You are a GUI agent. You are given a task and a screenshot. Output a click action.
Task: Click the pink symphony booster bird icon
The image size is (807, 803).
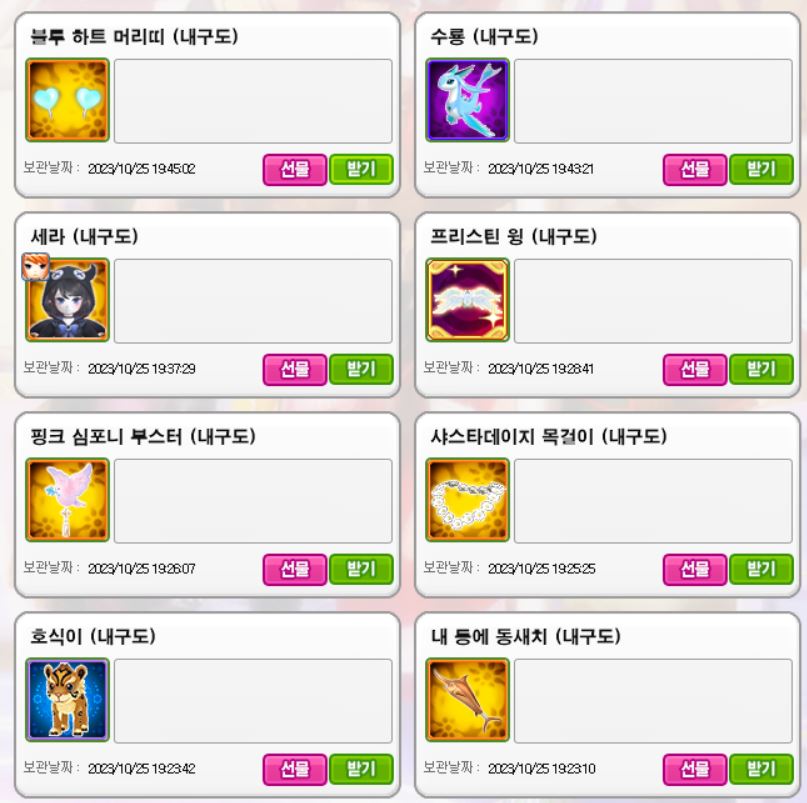click(67, 500)
